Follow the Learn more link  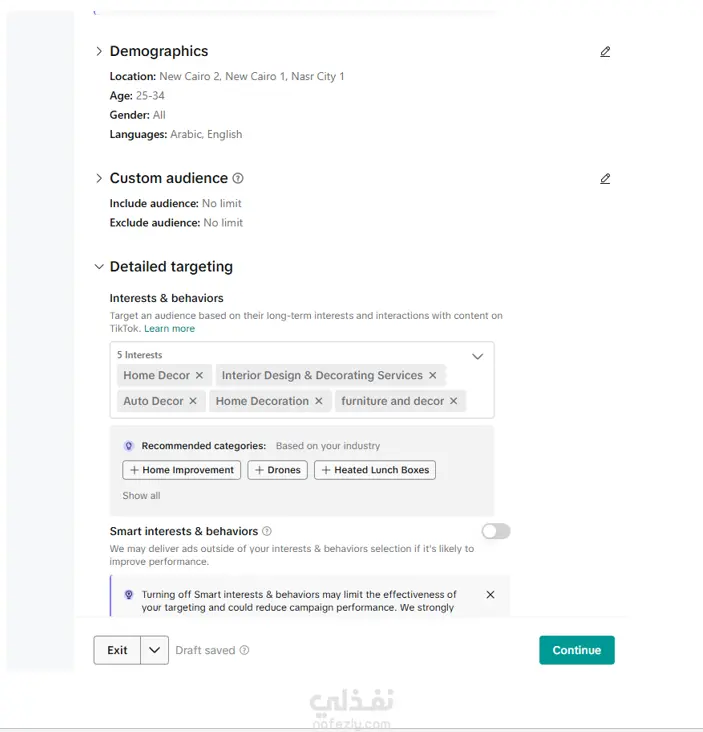tap(169, 329)
